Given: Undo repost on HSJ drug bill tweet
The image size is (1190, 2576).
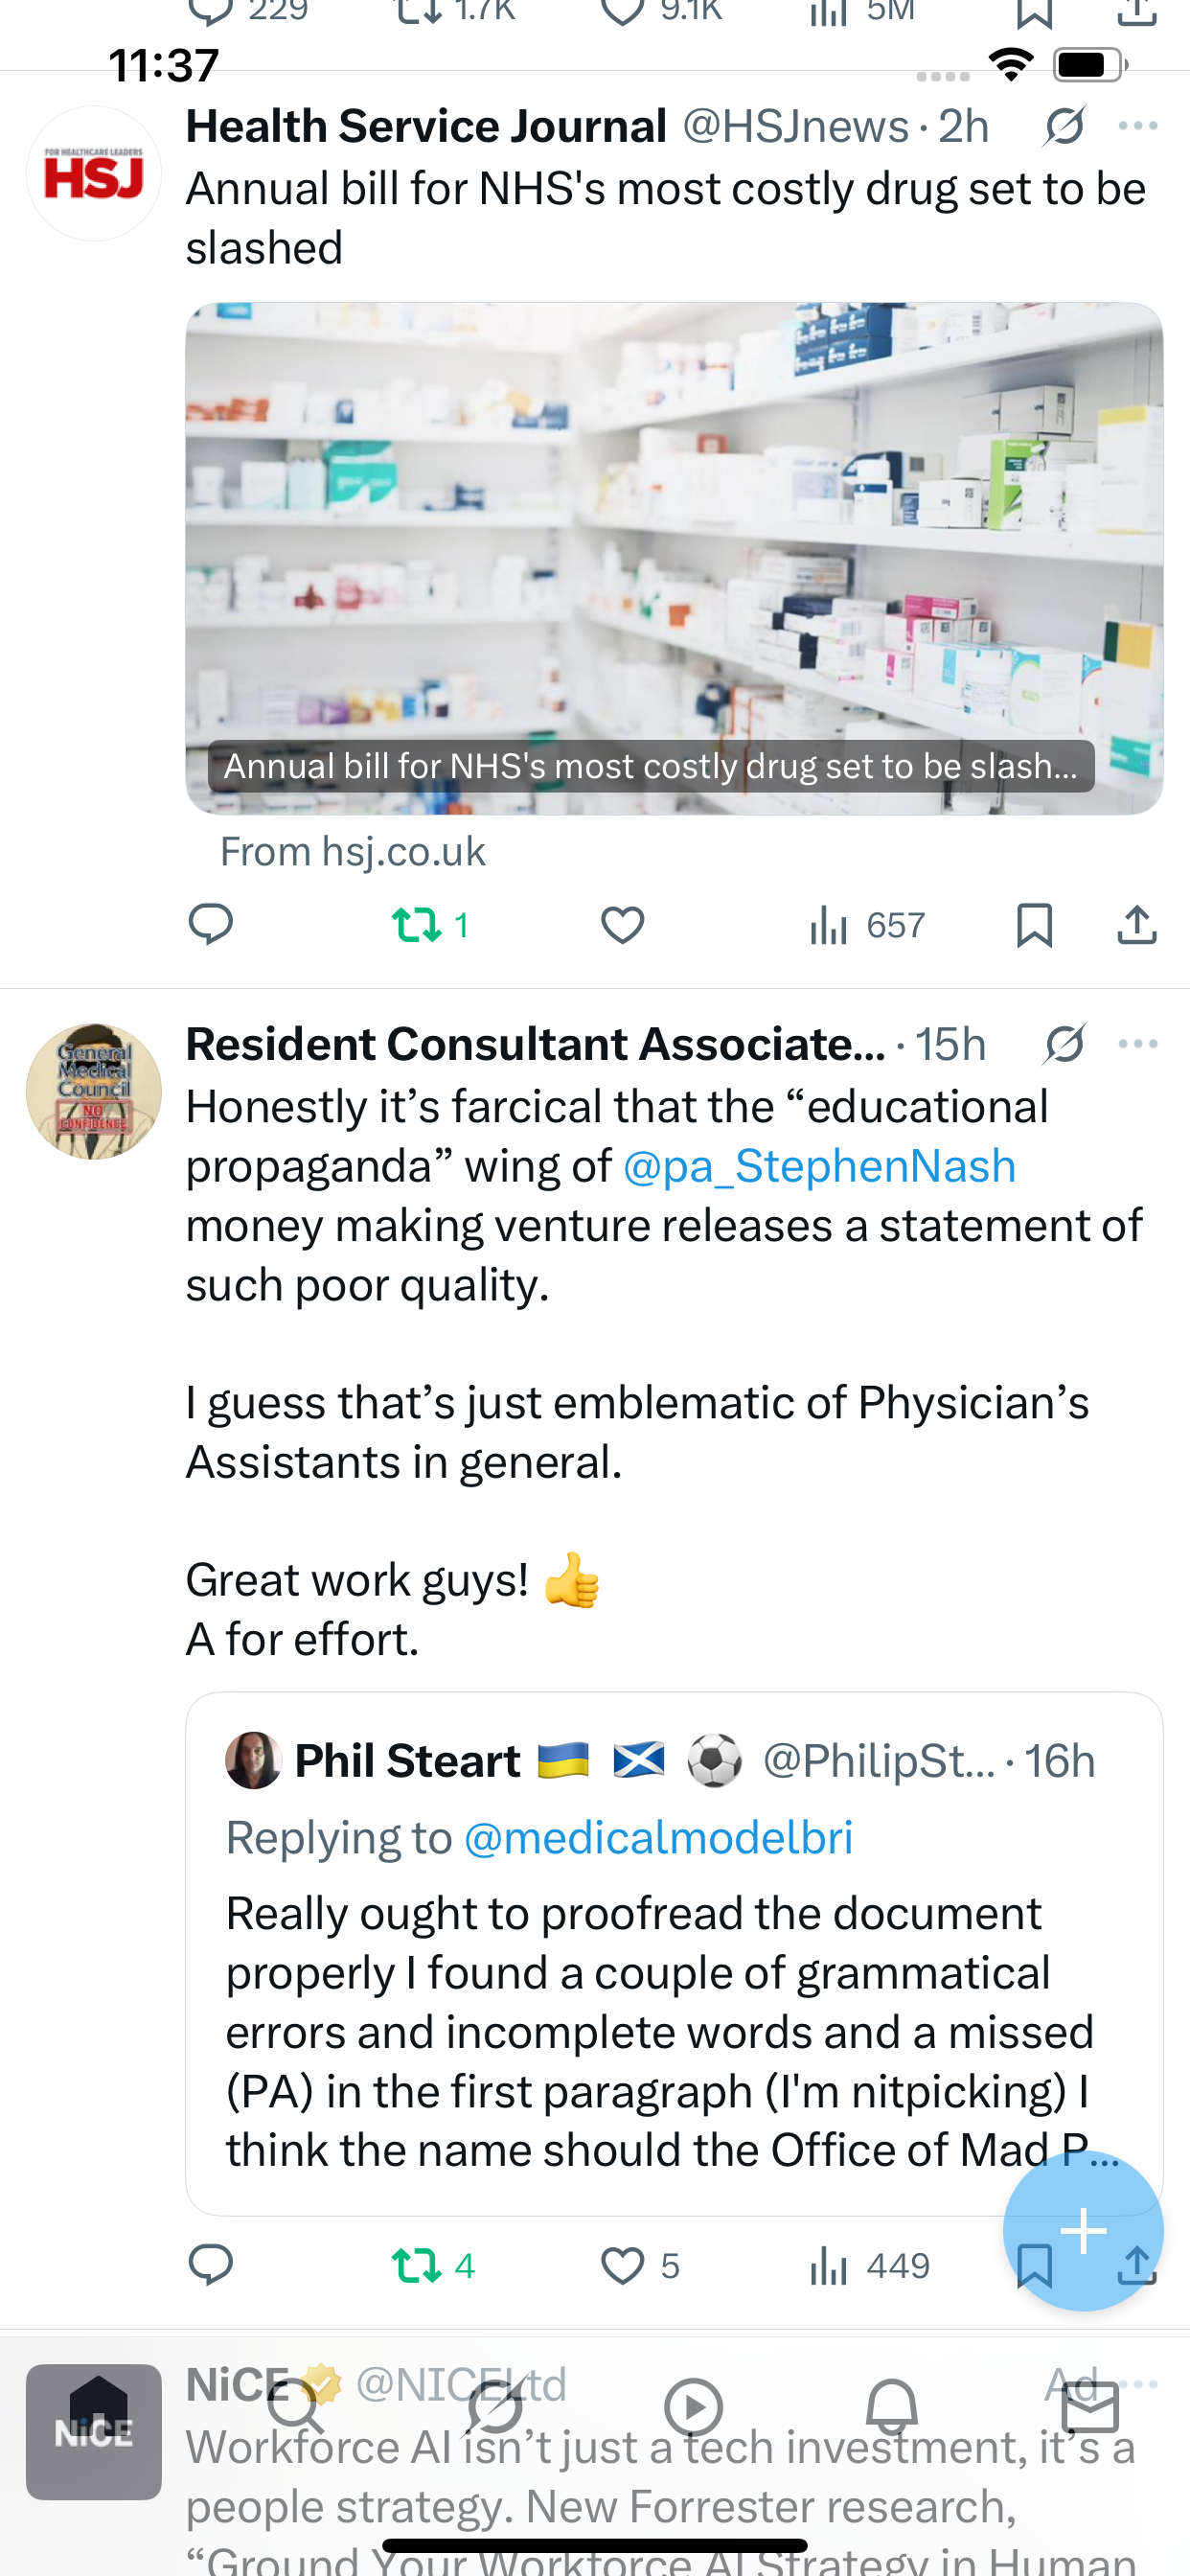Looking at the screenshot, I should pyautogui.click(x=417, y=924).
